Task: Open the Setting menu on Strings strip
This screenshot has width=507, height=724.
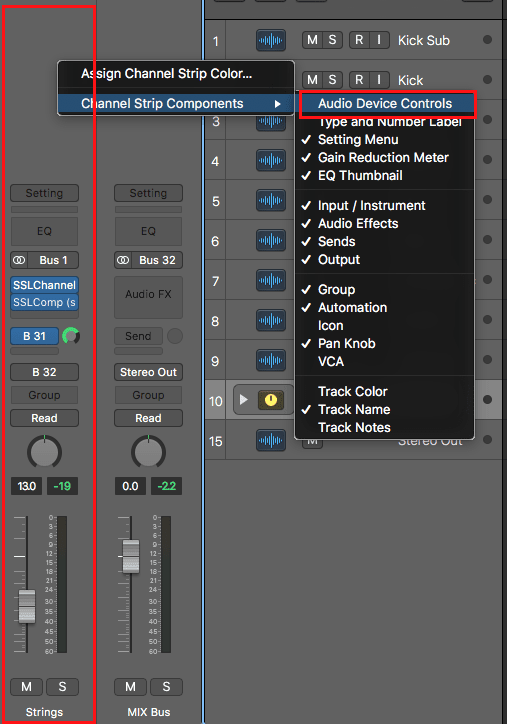Action: coord(44,193)
